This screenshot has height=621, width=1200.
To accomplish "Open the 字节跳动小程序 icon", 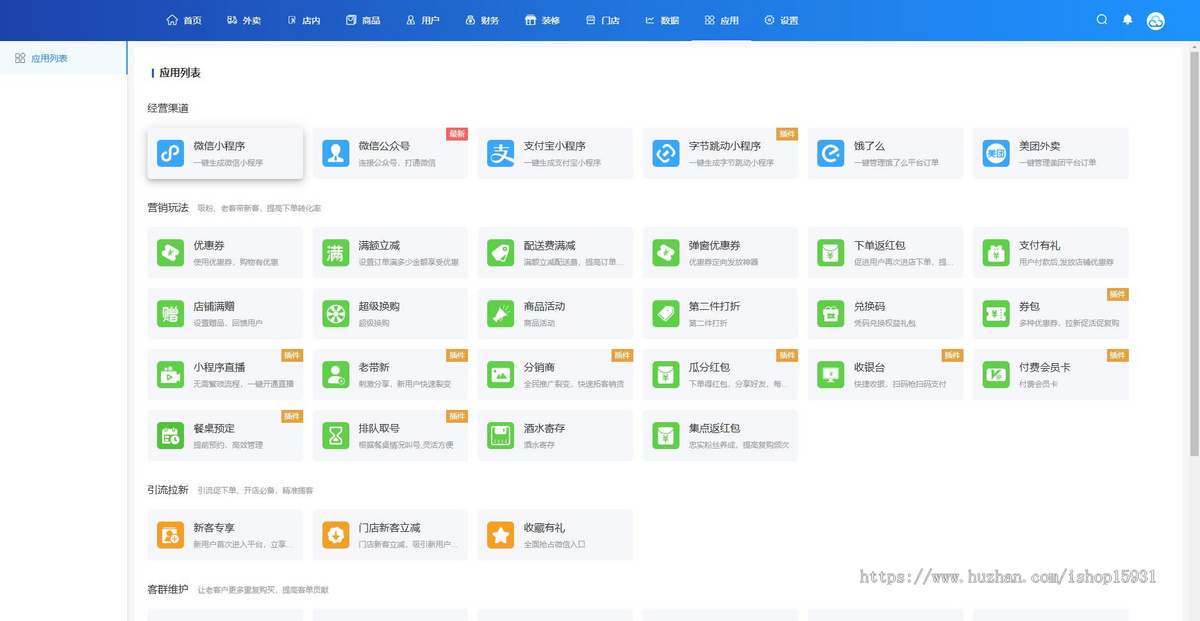I will click(x=666, y=153).
